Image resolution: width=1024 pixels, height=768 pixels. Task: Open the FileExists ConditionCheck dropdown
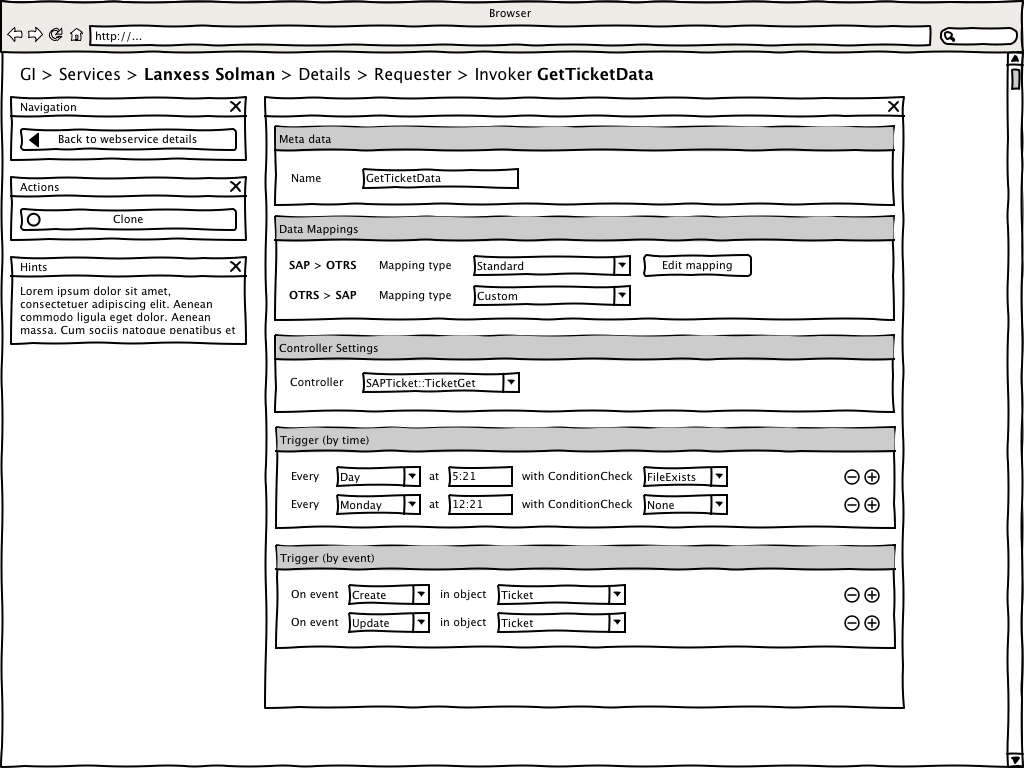[x=719, y=477]
